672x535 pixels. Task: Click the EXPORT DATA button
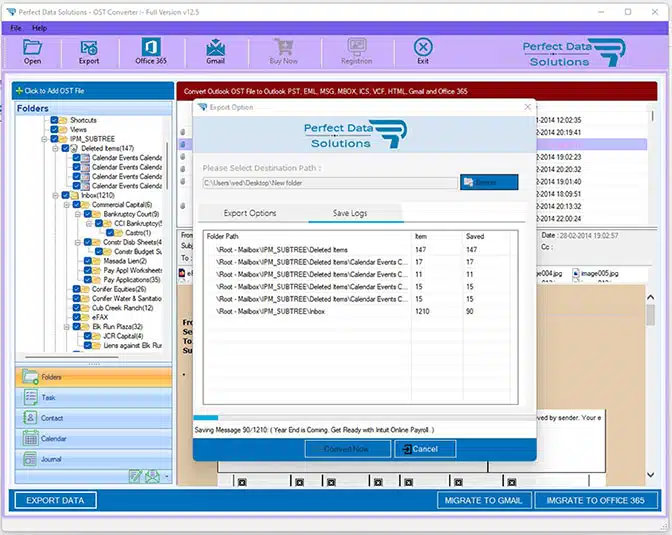click(x=55, y=500)
